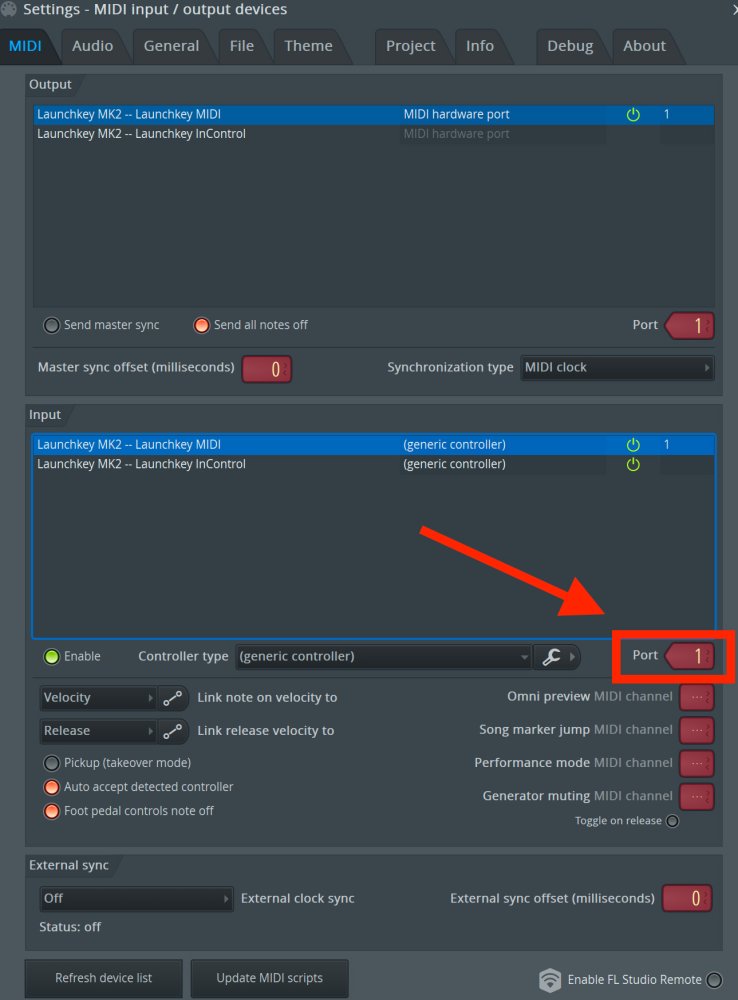Image resolution: width=738 pixels, height=1000 pixels.
Task: Toggle Send all notes off
Action: click(x=202, y=325)
